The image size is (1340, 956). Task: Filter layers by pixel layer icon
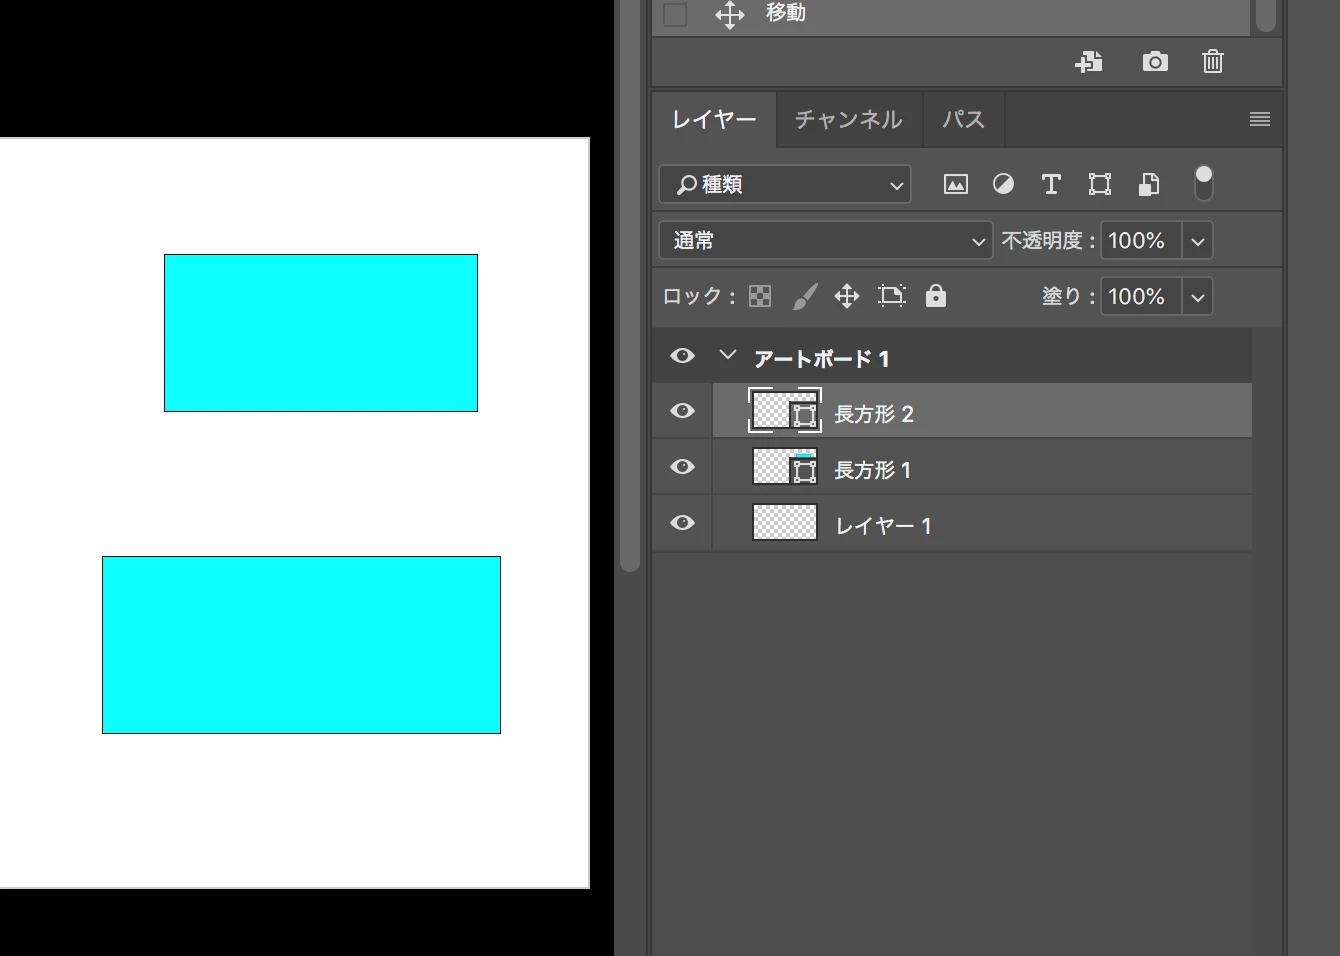[956, 184]
